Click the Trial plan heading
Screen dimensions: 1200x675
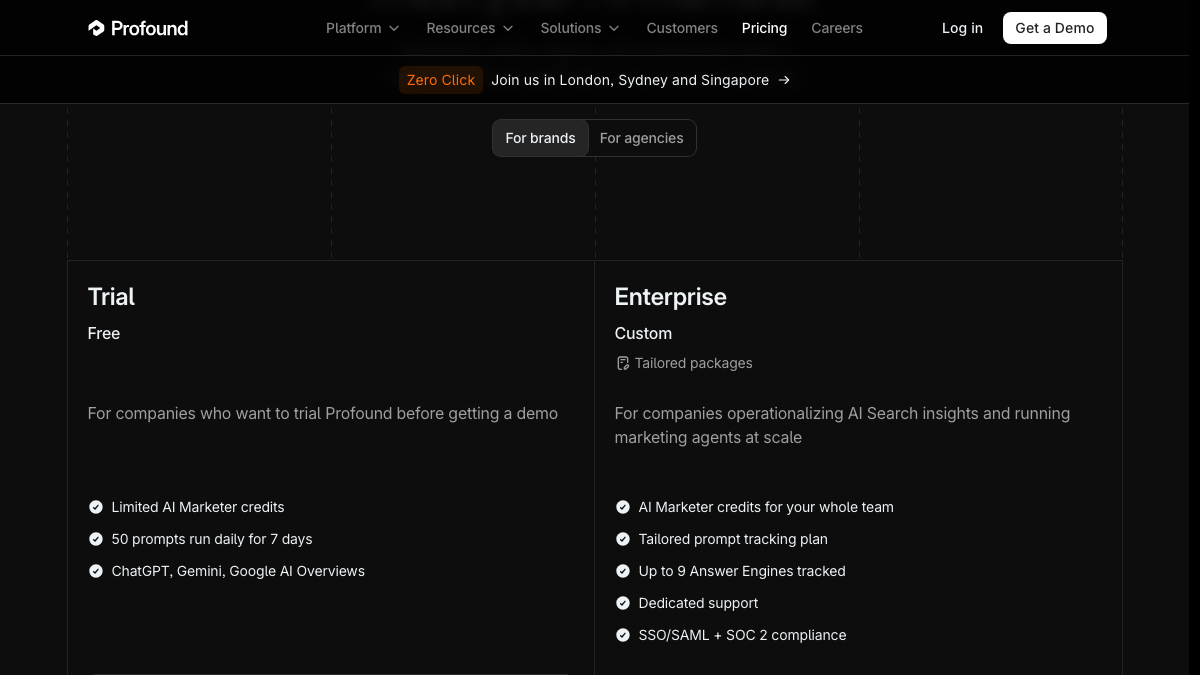[111, 297]
